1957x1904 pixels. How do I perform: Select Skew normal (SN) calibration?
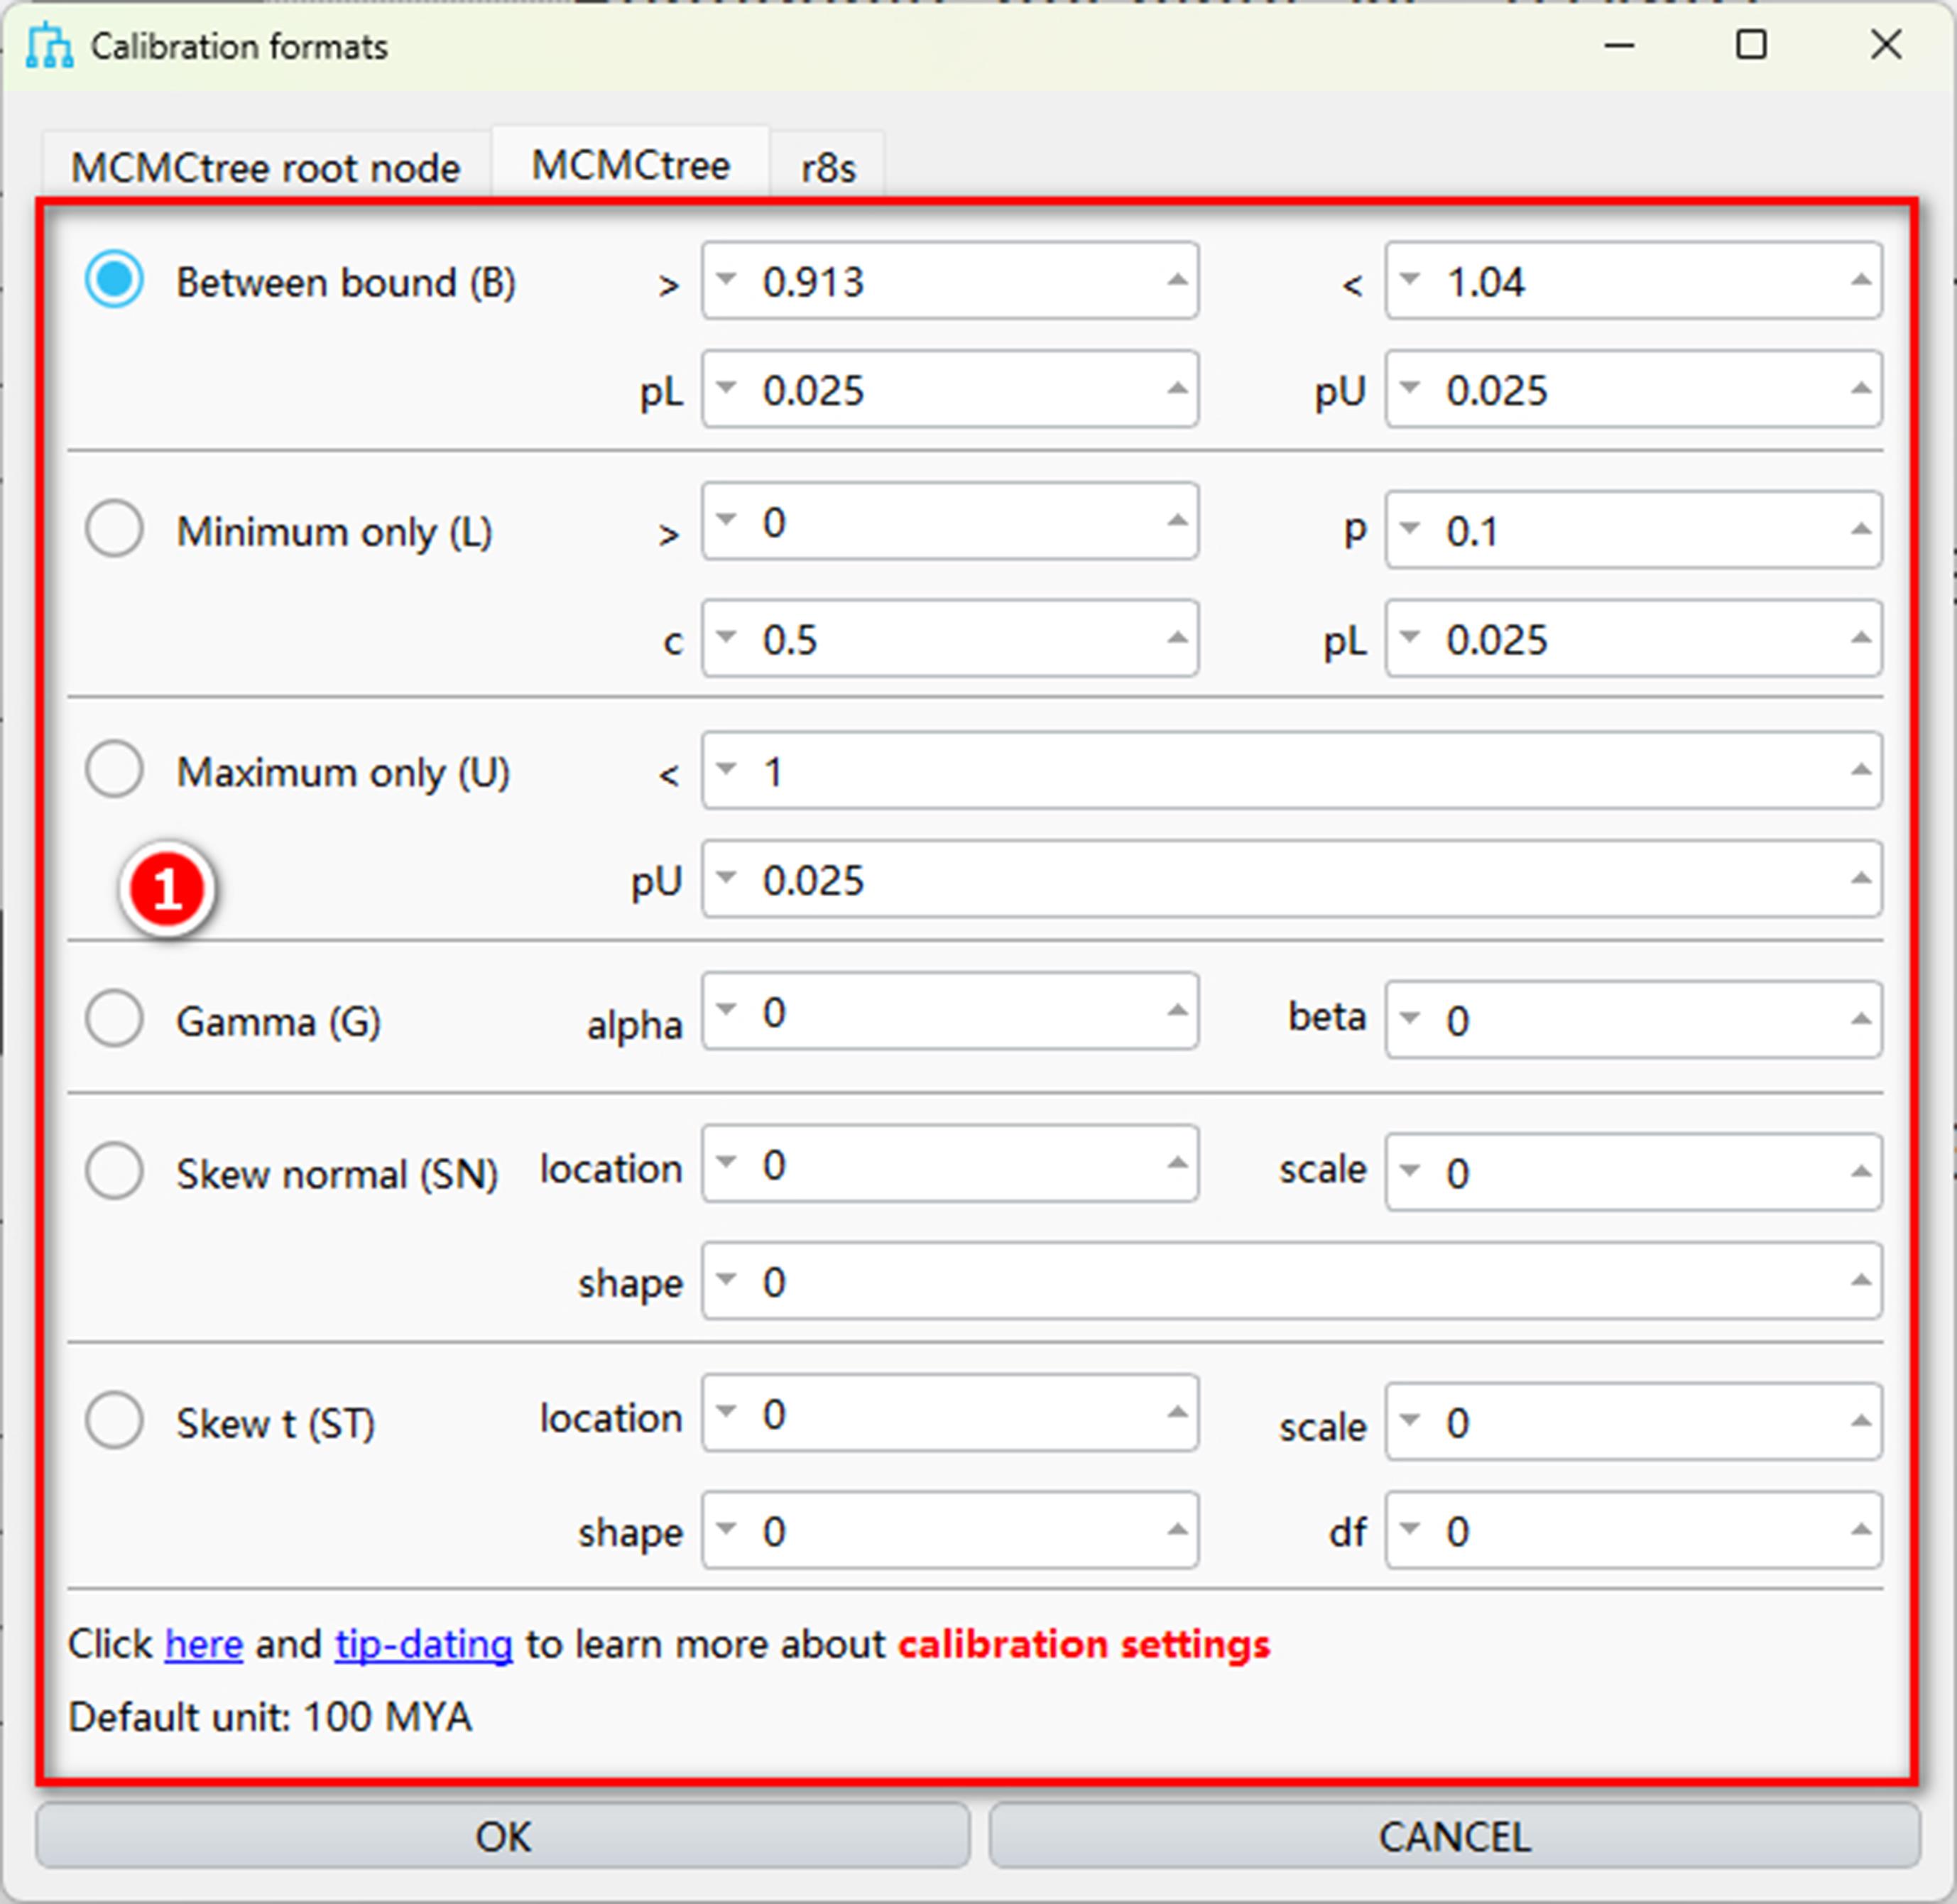(114, 1170)
